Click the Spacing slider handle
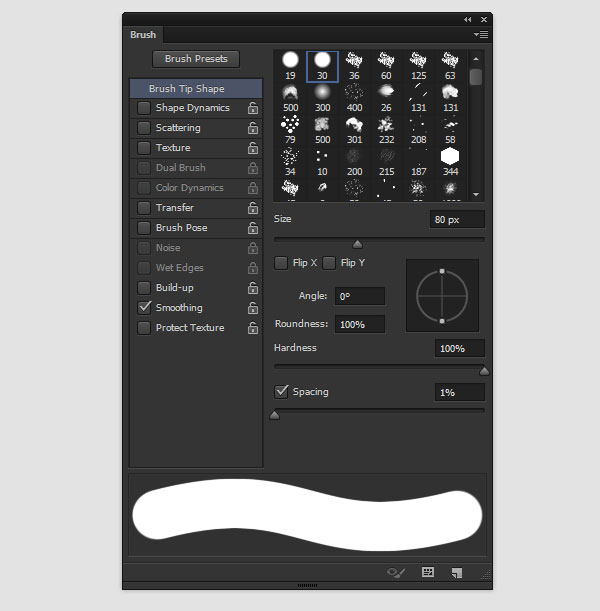The width and height of the screenshot is (600, 611). point(274,415)
